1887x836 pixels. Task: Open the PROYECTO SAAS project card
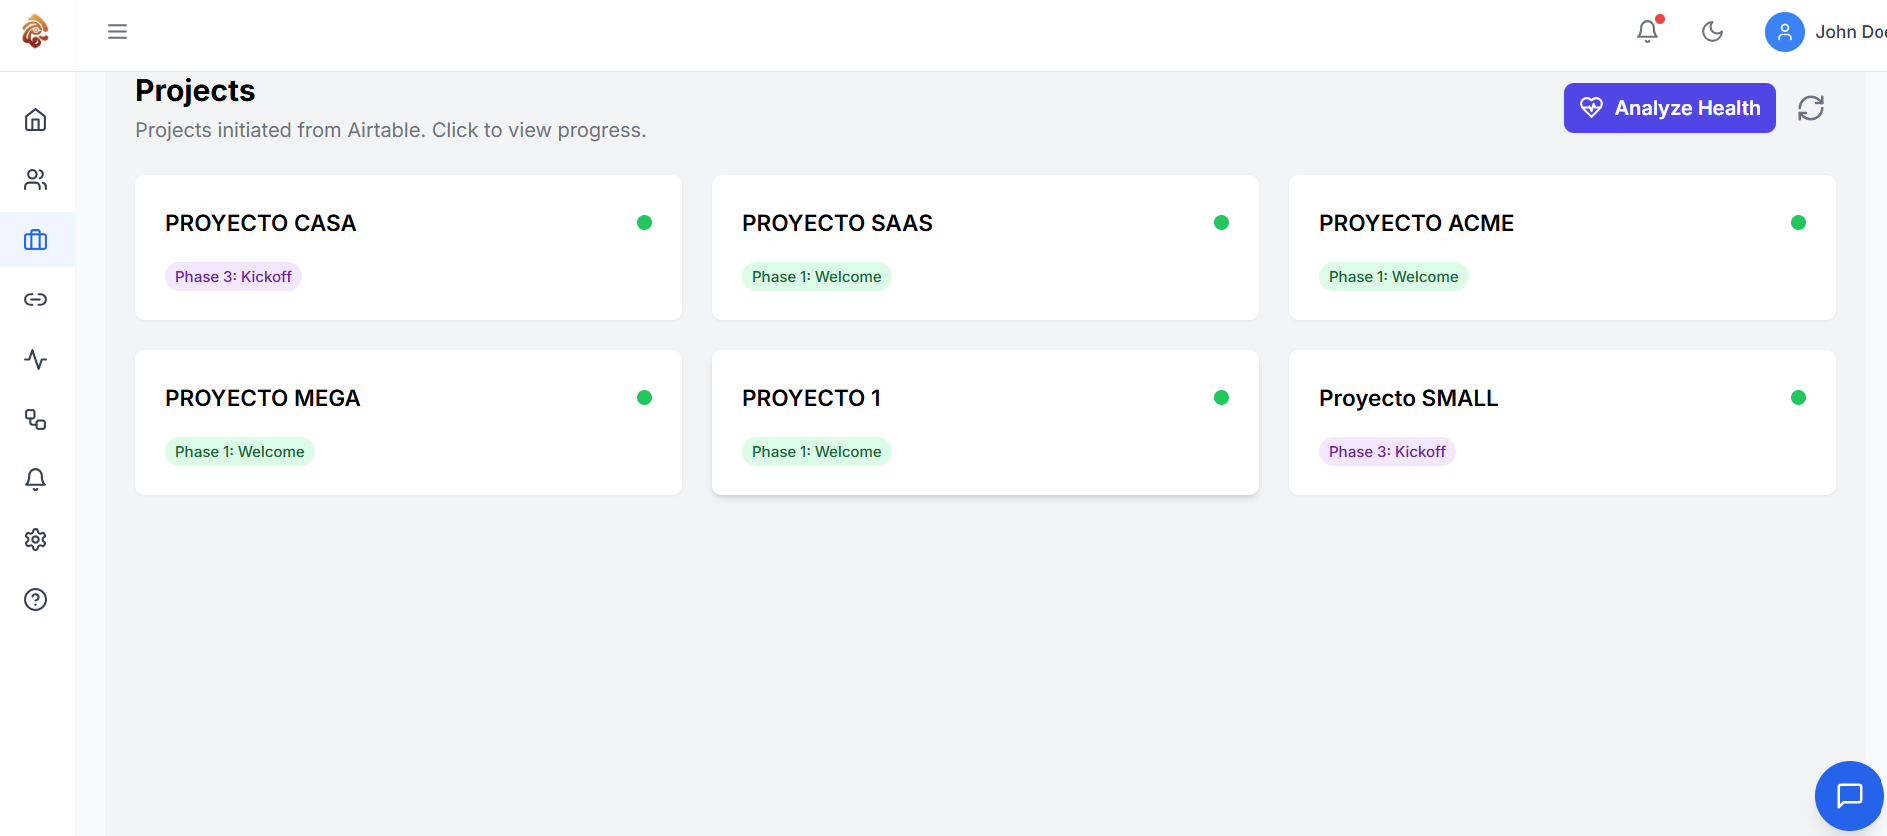click(x=985, y=248)
